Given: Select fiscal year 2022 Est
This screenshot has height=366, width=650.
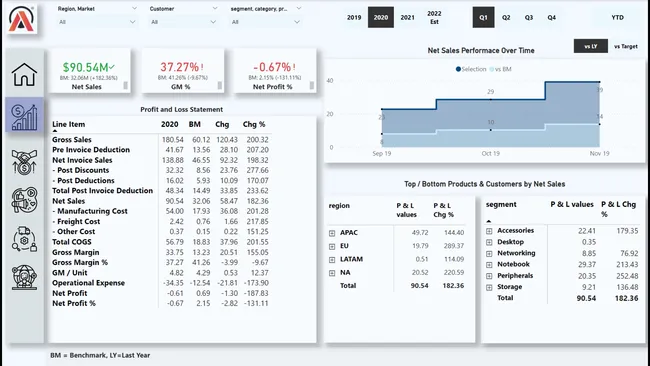Looking at the screenshot, I should tap(434, 17).
